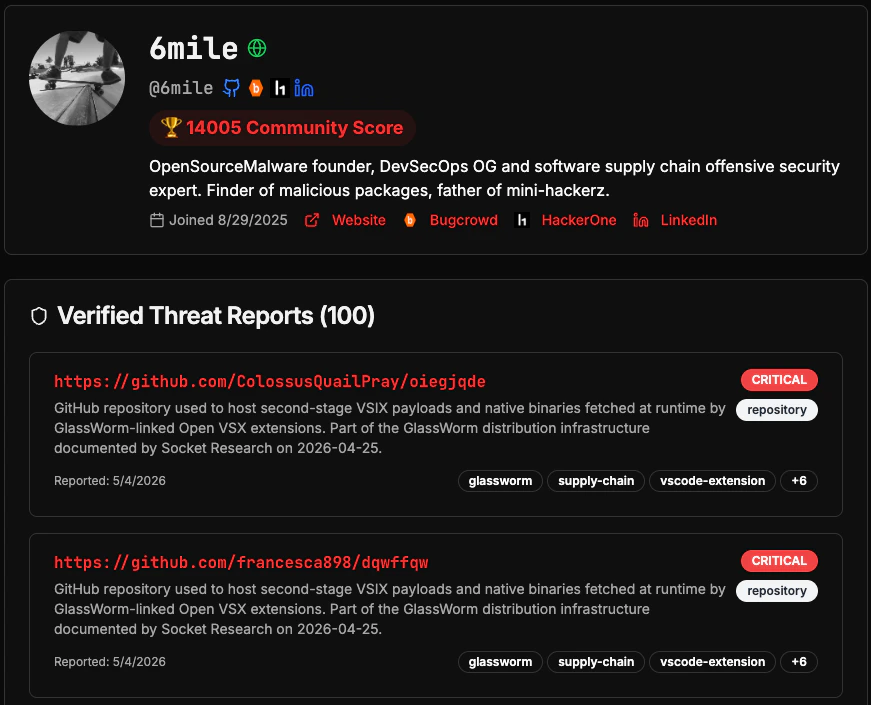Open the orange Bugcrowd icon beside @6mile handle
This screenshot has height=705, width=871.
click(x=256, y=88)
